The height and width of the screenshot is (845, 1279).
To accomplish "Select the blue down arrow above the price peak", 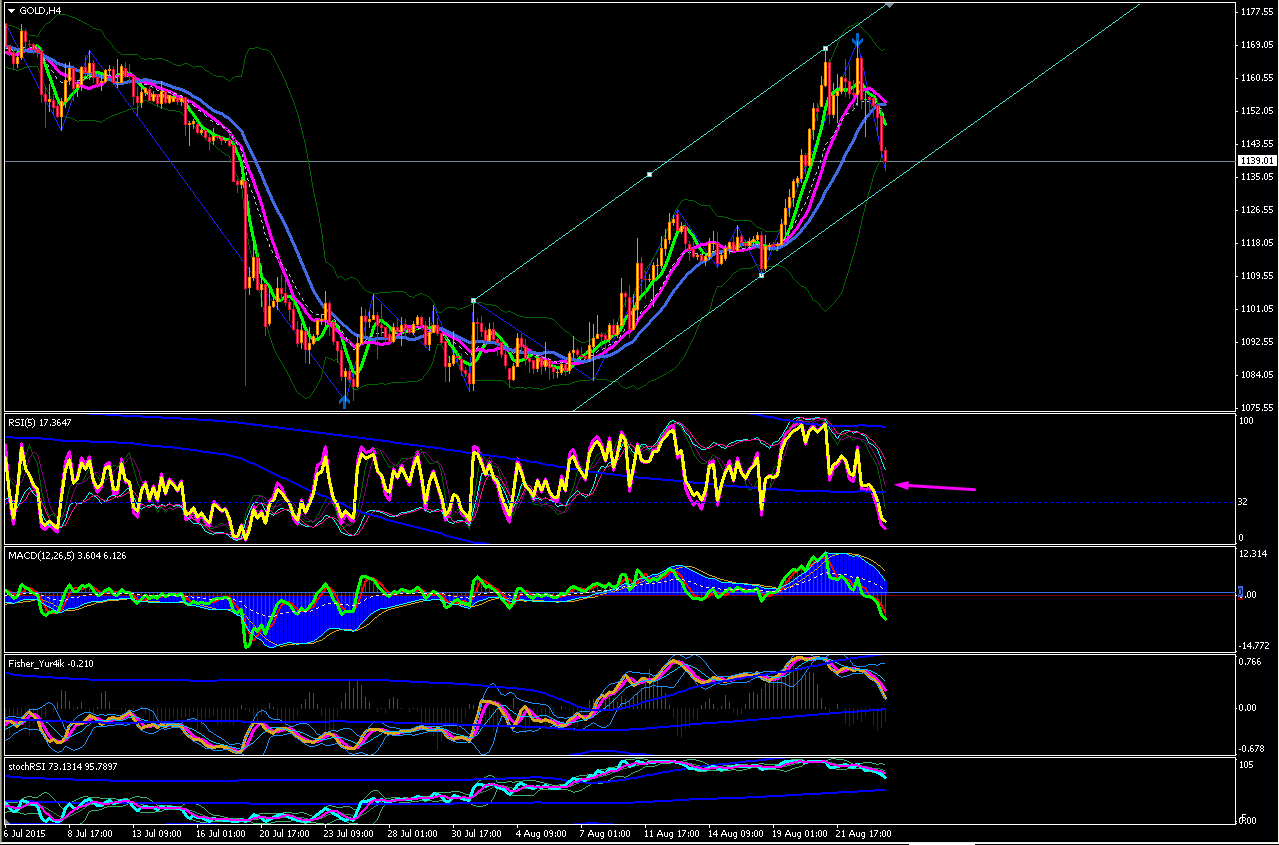I will [858, 41].
